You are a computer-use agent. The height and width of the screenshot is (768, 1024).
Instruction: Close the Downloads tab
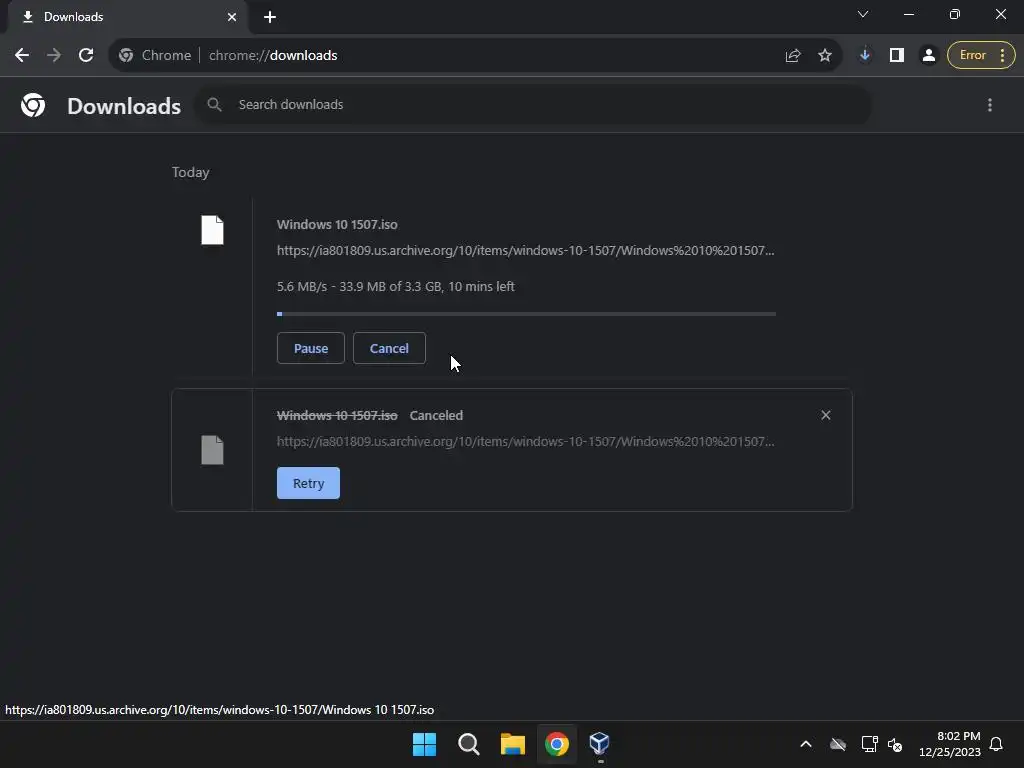pos(232,17)
